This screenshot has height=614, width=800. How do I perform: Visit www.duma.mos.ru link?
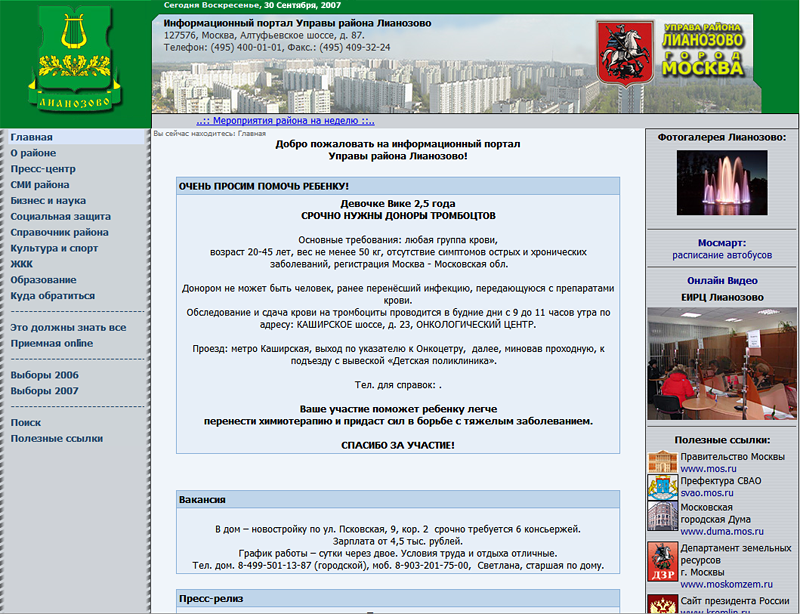tap(722, 531)
